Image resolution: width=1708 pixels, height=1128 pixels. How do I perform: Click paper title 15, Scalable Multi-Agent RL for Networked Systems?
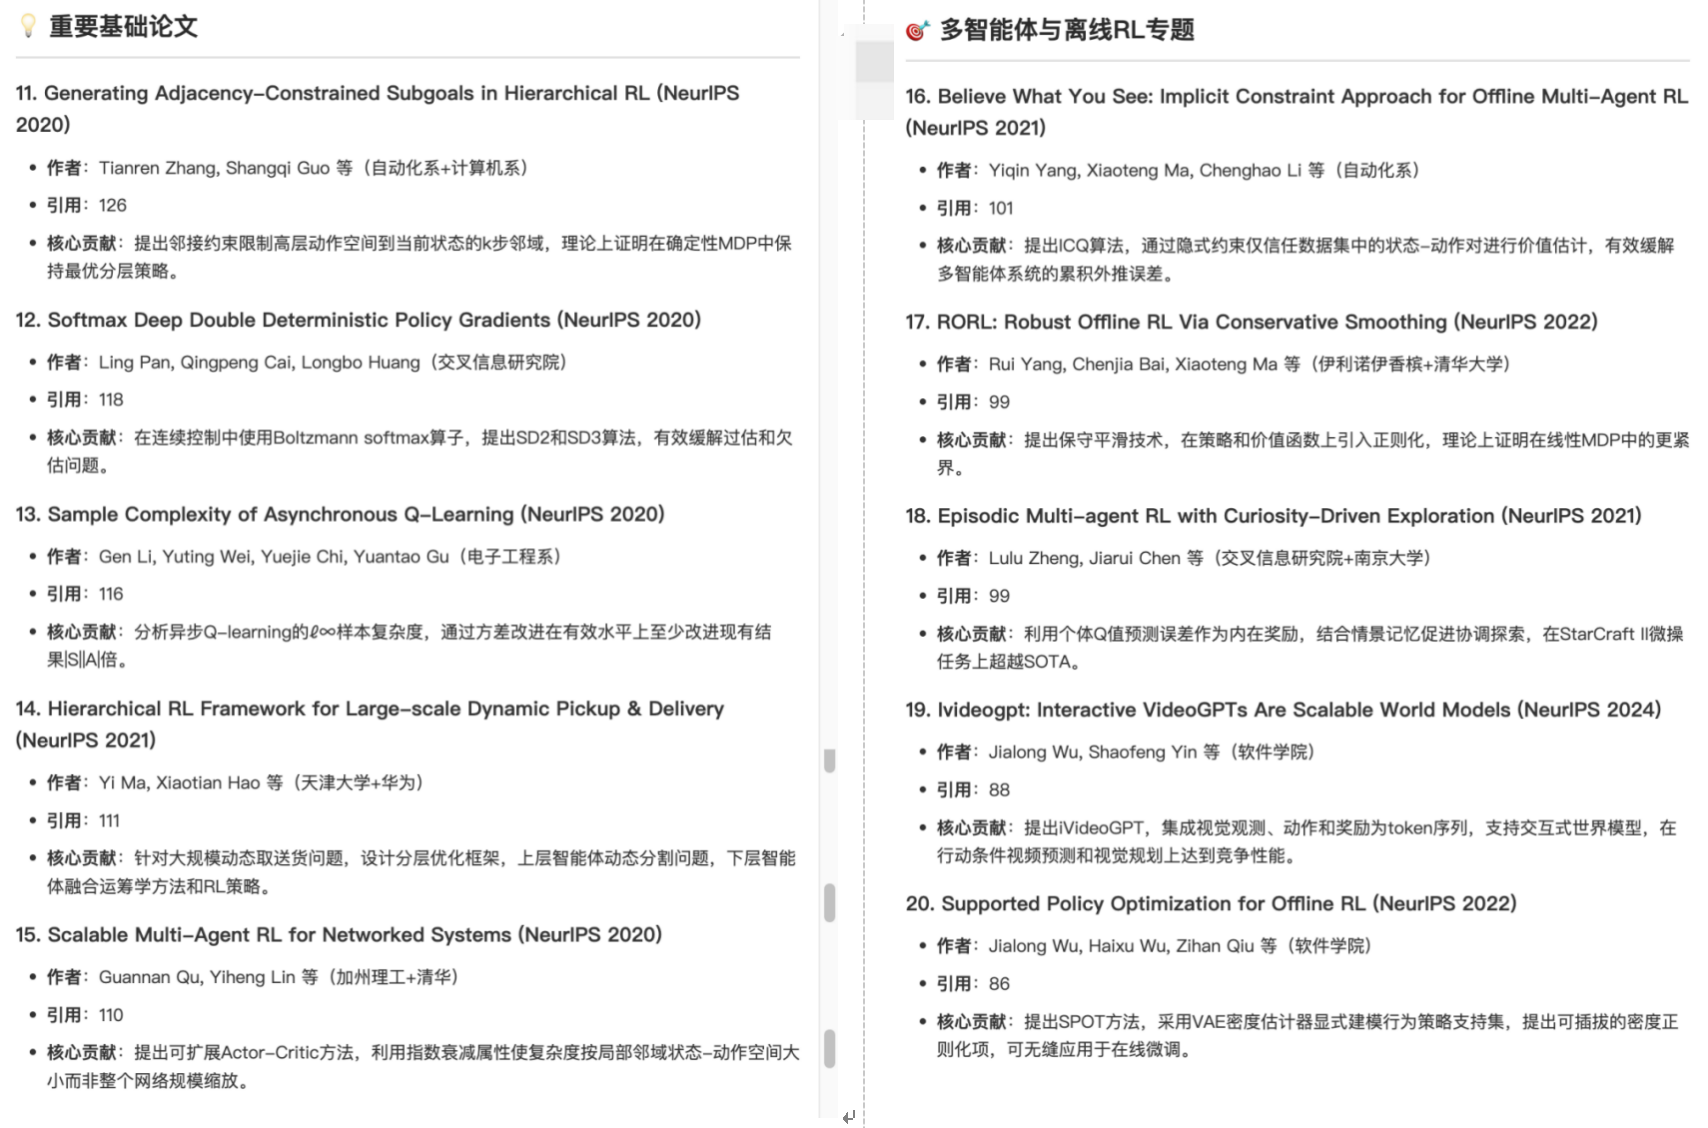(x=339, y=934)
